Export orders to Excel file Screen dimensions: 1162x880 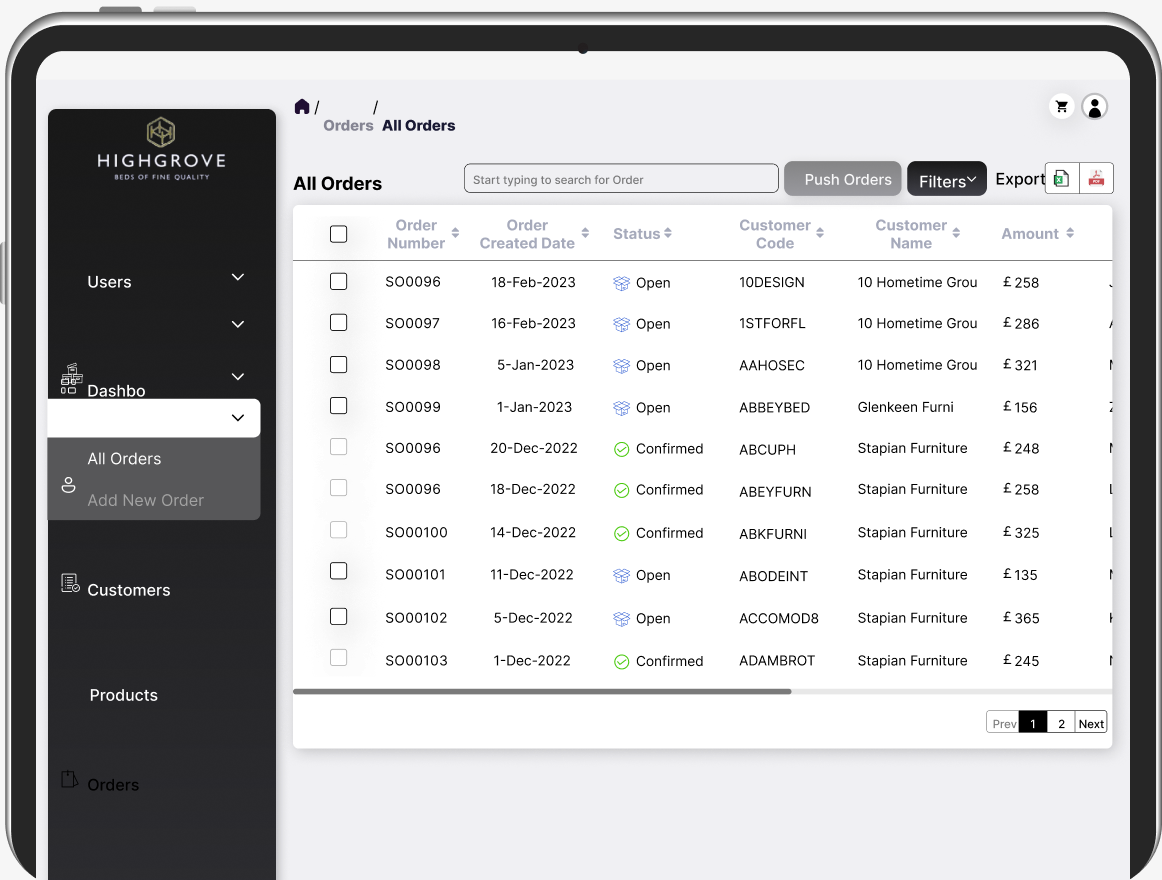1062,179
